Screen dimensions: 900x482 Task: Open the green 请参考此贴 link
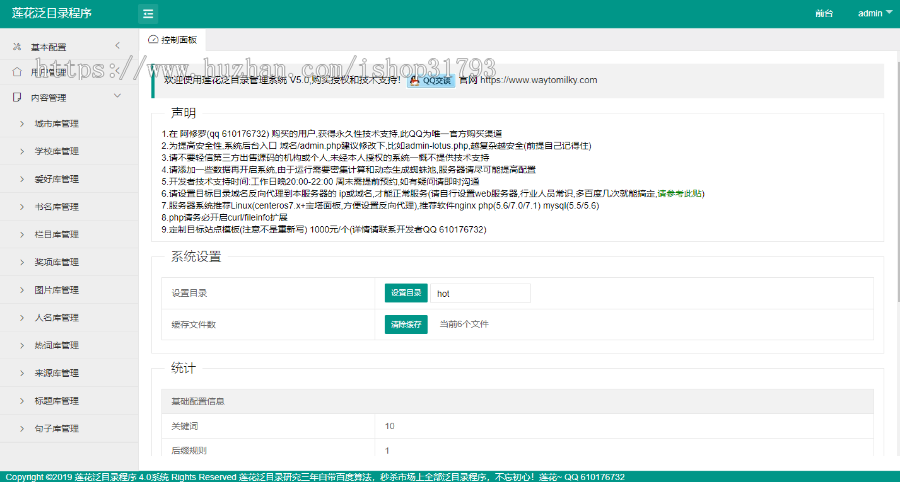(681, 193)
